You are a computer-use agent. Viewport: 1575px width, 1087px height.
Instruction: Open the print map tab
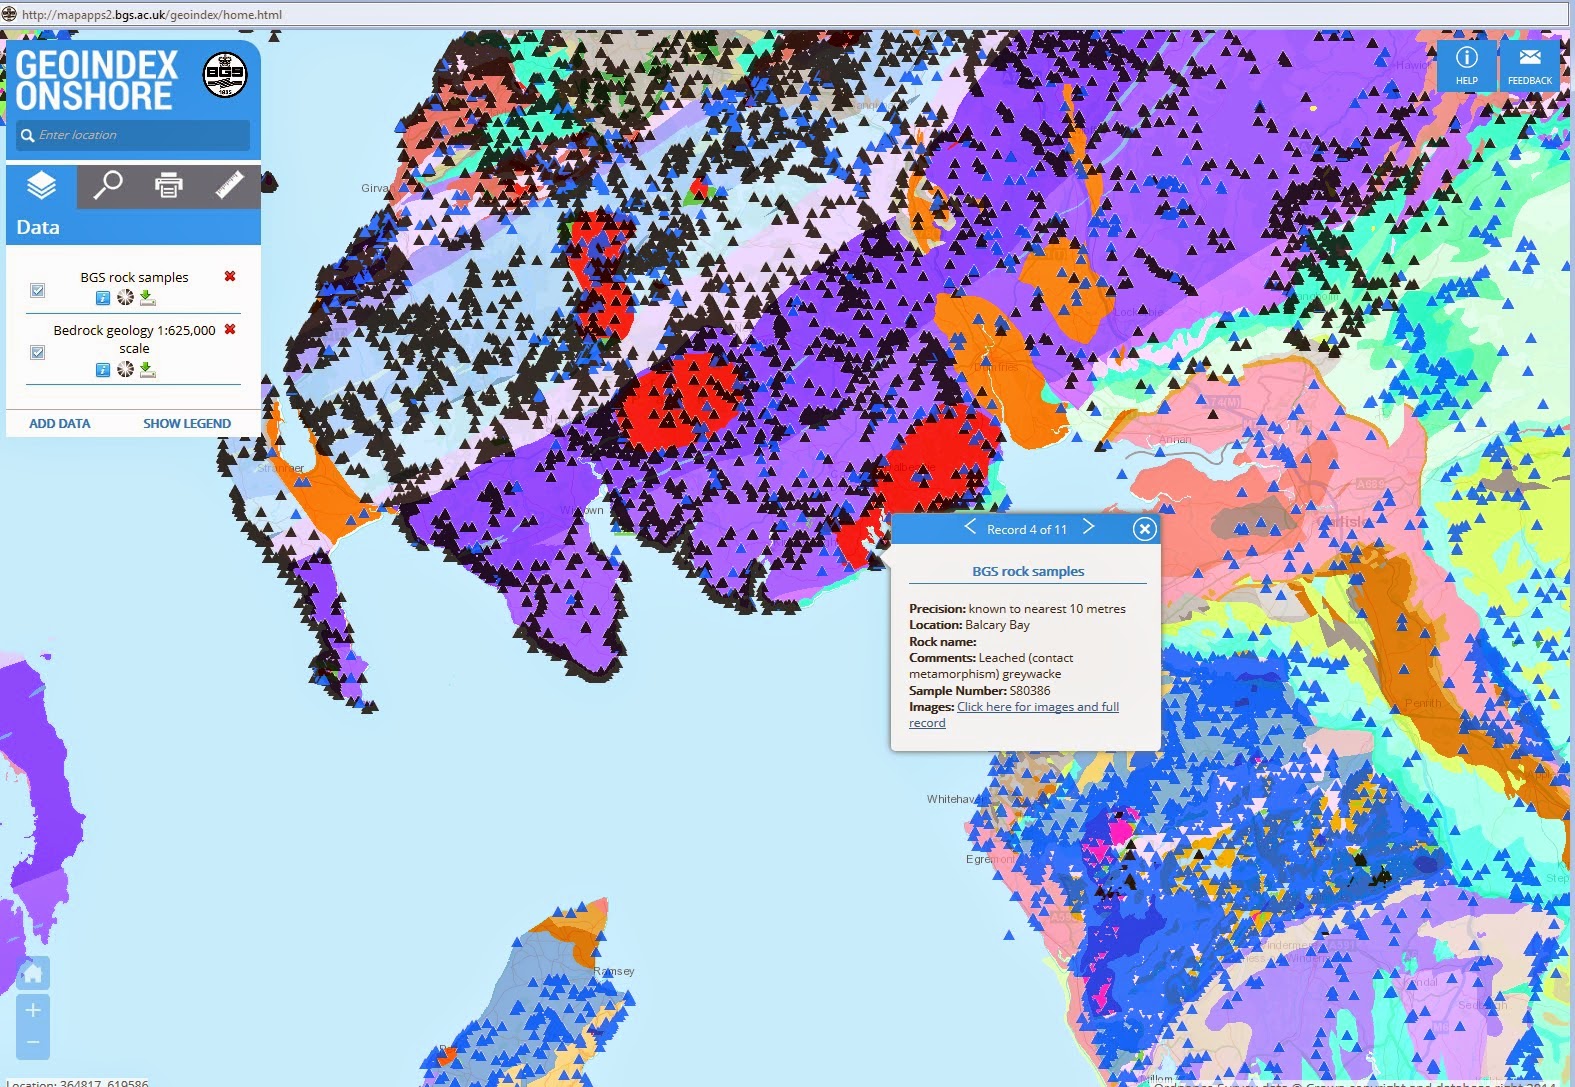click(x=168, y=187)
